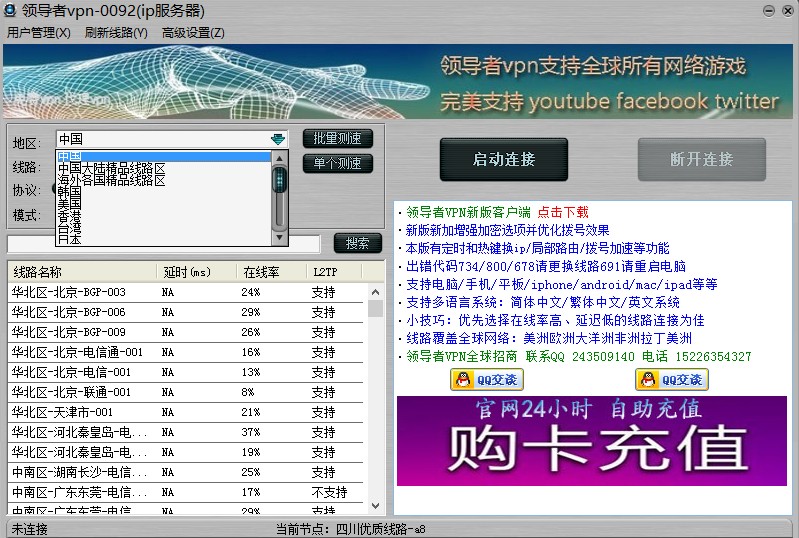799x538 pixels.
Task: Click the 启动连接 button
Action: tap(503, 159)
